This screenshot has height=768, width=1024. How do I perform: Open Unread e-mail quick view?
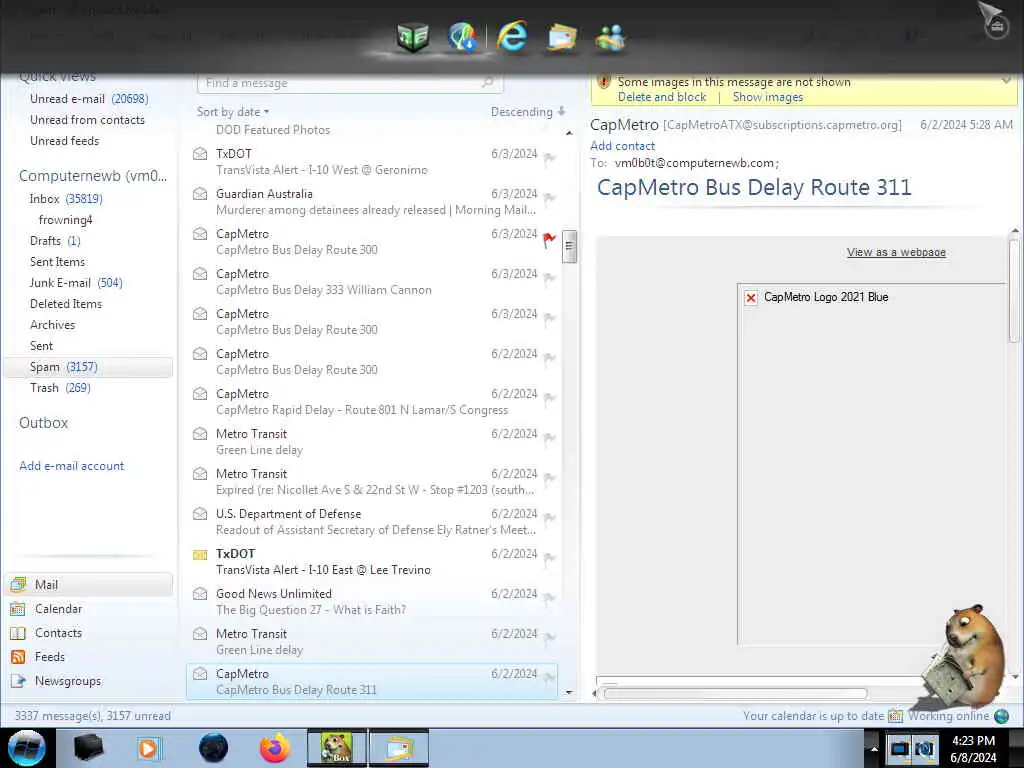tap(89, 99)
